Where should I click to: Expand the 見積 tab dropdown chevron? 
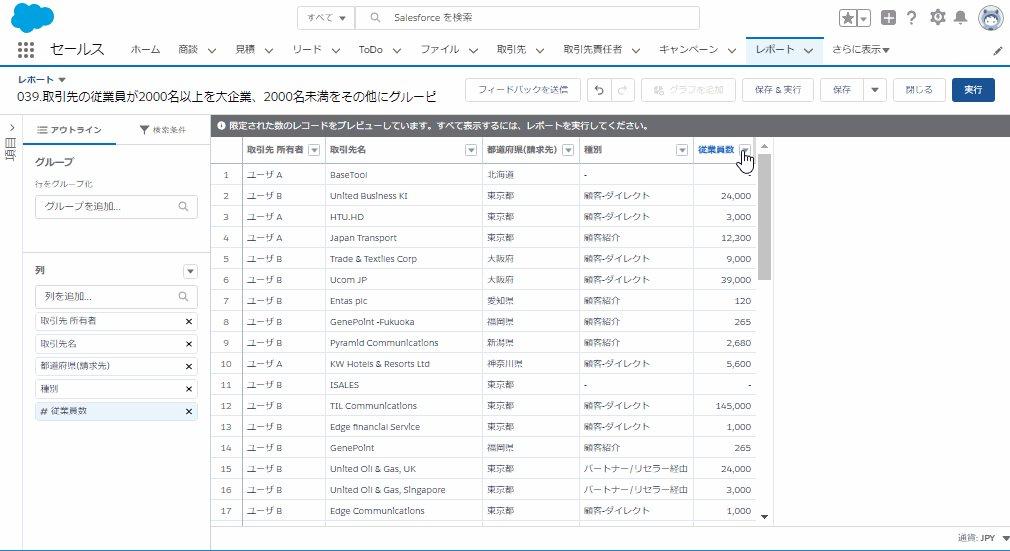click(269, 50)
